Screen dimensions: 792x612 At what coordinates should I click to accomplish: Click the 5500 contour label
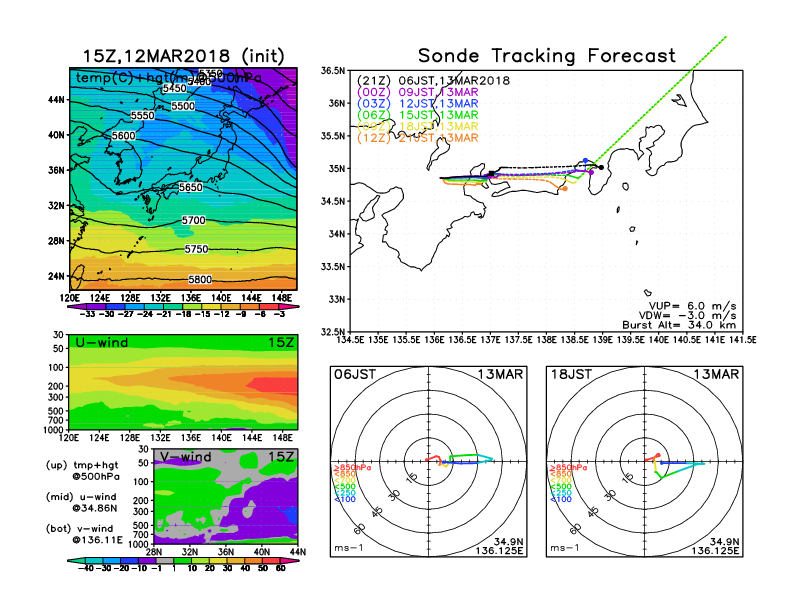coord(183,106)
